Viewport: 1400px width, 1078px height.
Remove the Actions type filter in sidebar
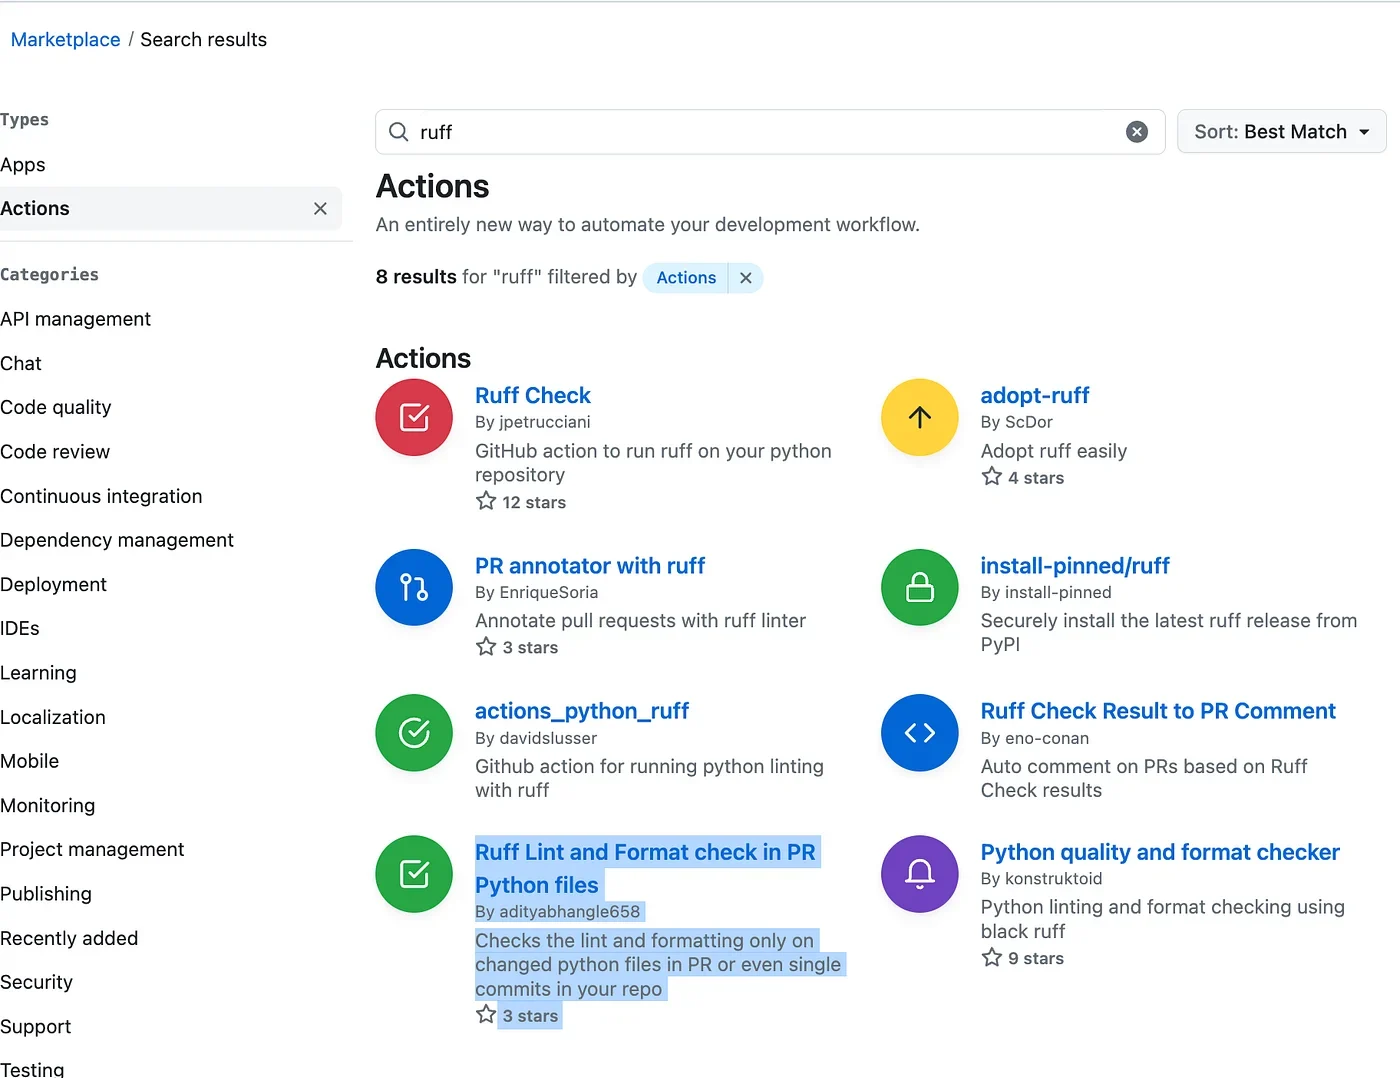[320, 209]
